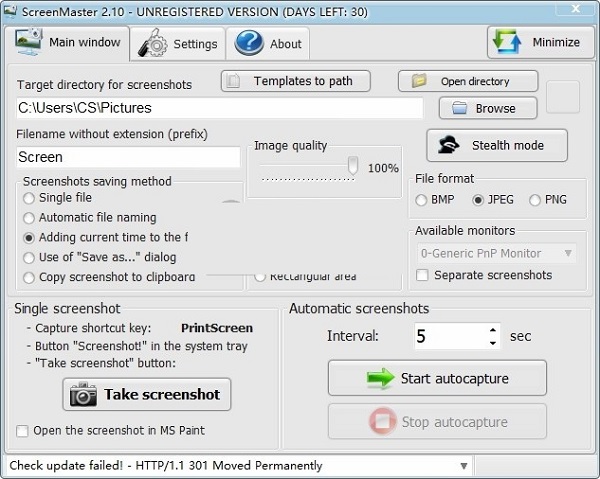Click the Open directory button
The width and height of the screenshot is (600, 479).
coord(468,81)
